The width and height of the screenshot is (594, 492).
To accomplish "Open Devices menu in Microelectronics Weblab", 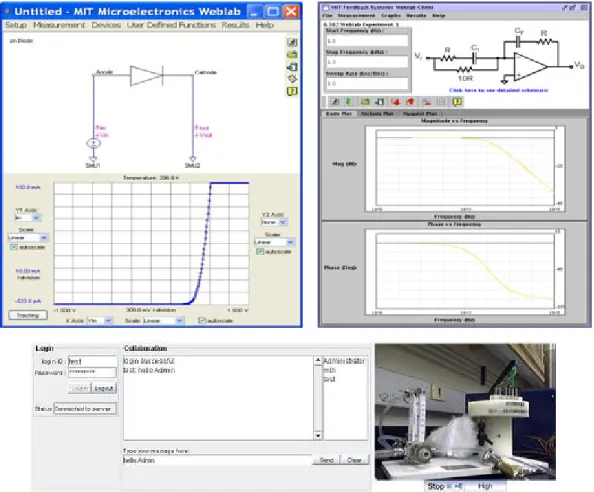I will tap(106, 25).
